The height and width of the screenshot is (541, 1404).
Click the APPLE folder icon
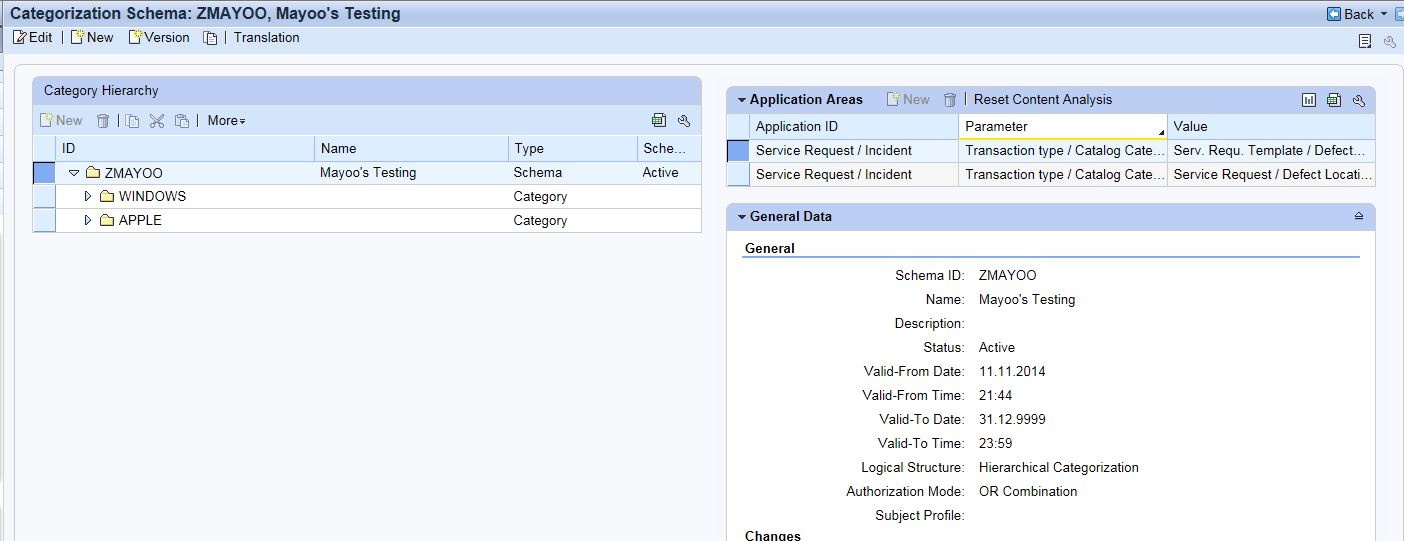pyautogui.click(x=107, y=220)
